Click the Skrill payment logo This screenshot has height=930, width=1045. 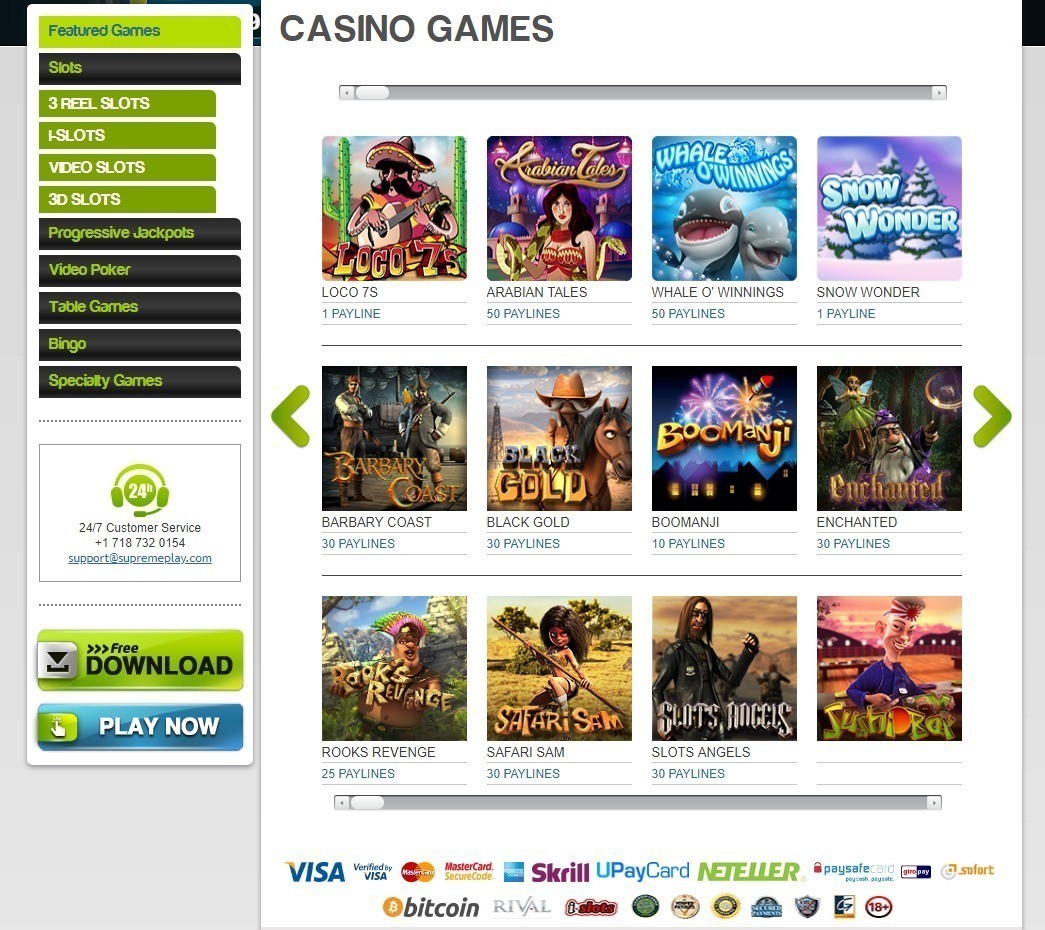coord(560,871)
